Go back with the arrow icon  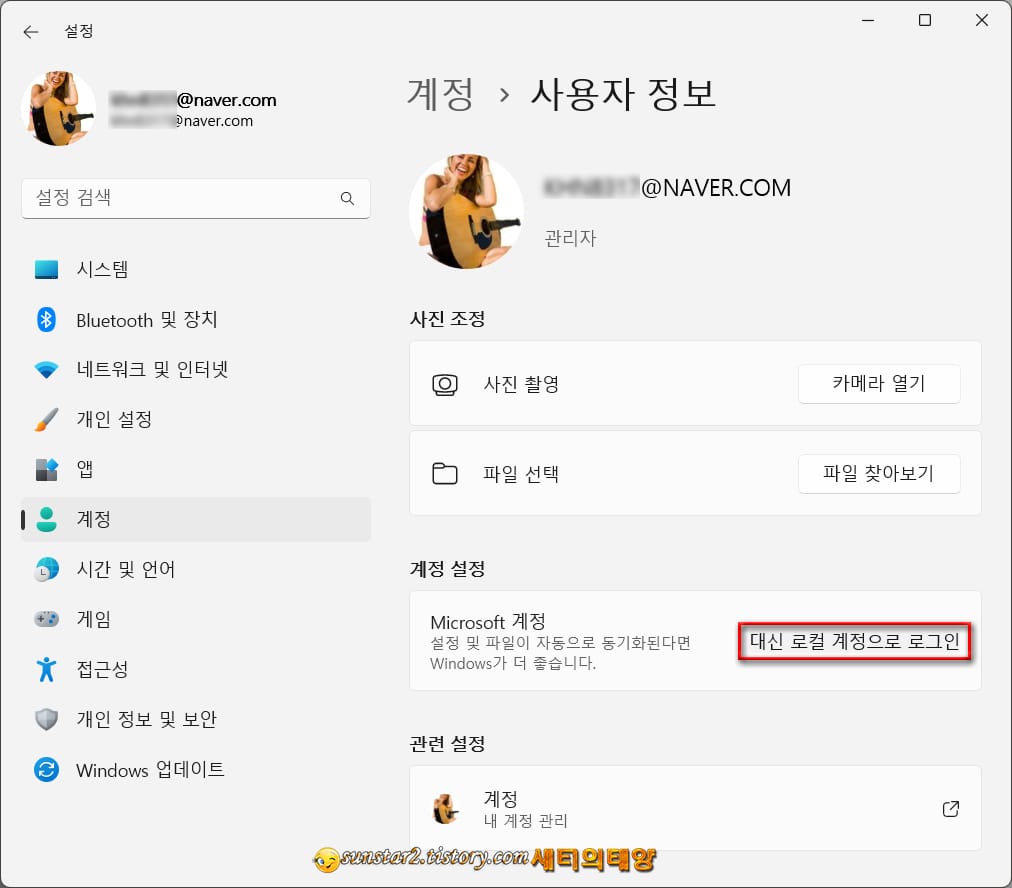(x=30, y=32)
